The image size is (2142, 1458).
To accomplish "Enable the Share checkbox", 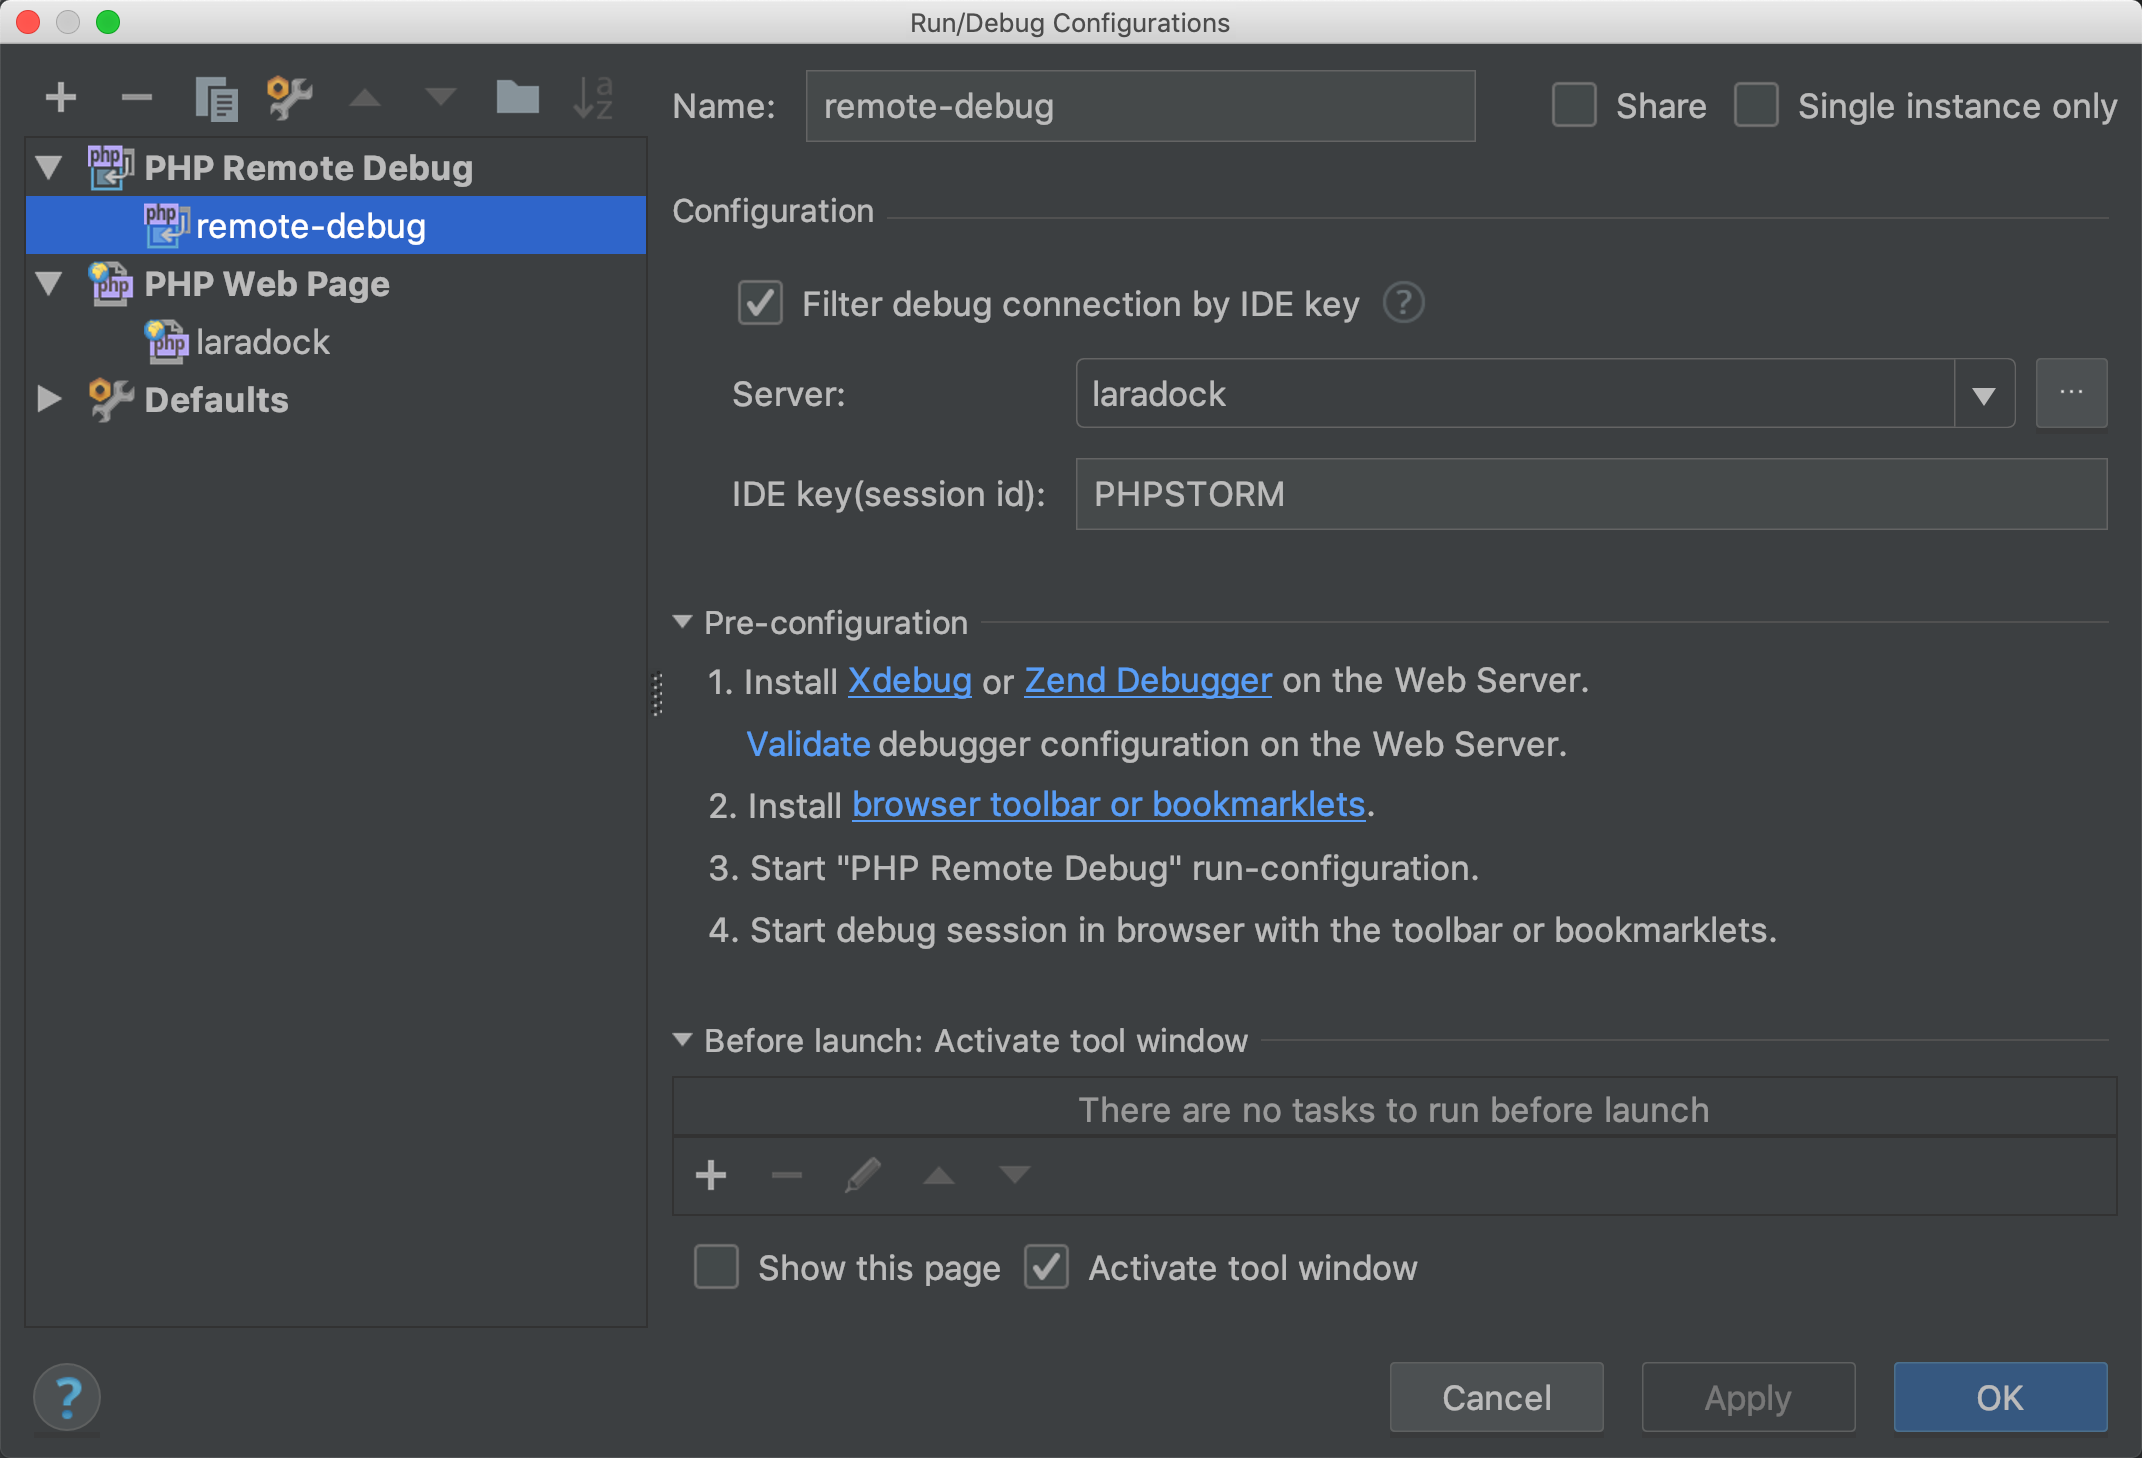I will coord(1574,106).
